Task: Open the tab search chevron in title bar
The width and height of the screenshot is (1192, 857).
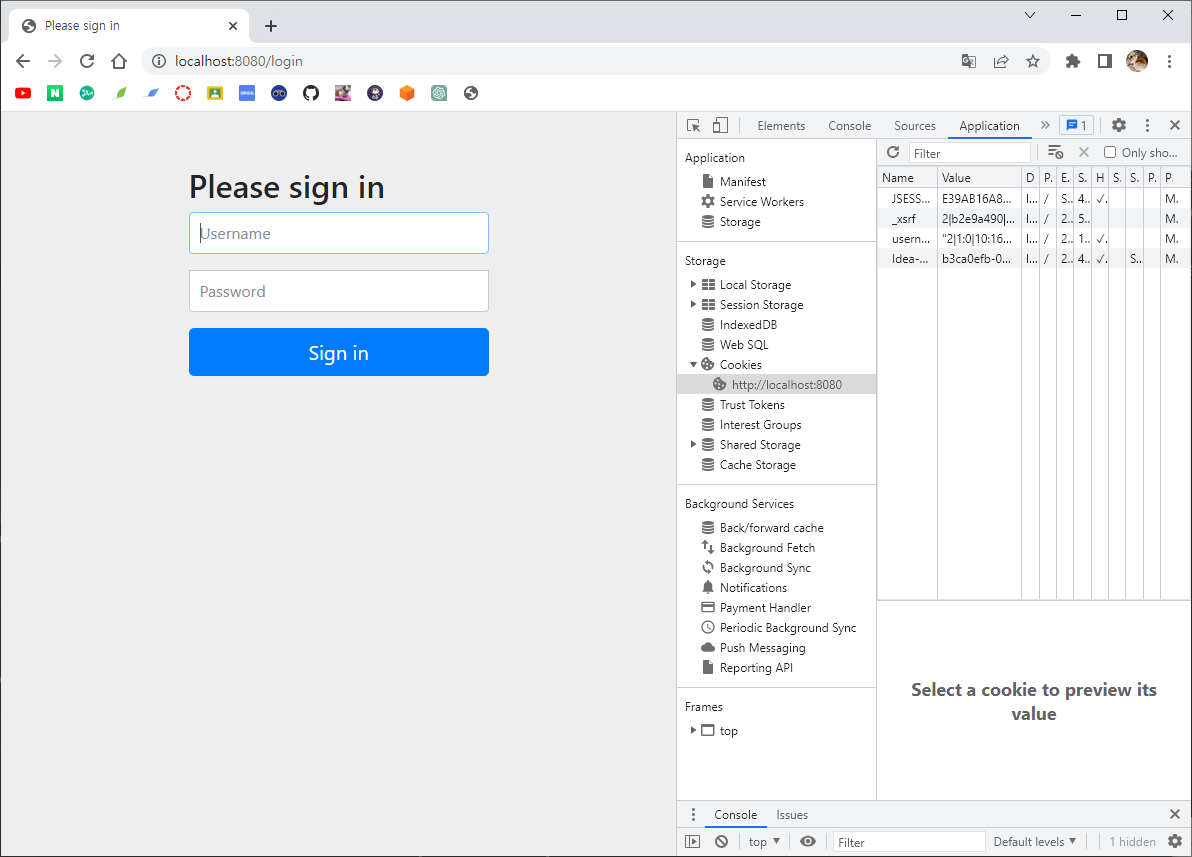Action: (1030, 15)
